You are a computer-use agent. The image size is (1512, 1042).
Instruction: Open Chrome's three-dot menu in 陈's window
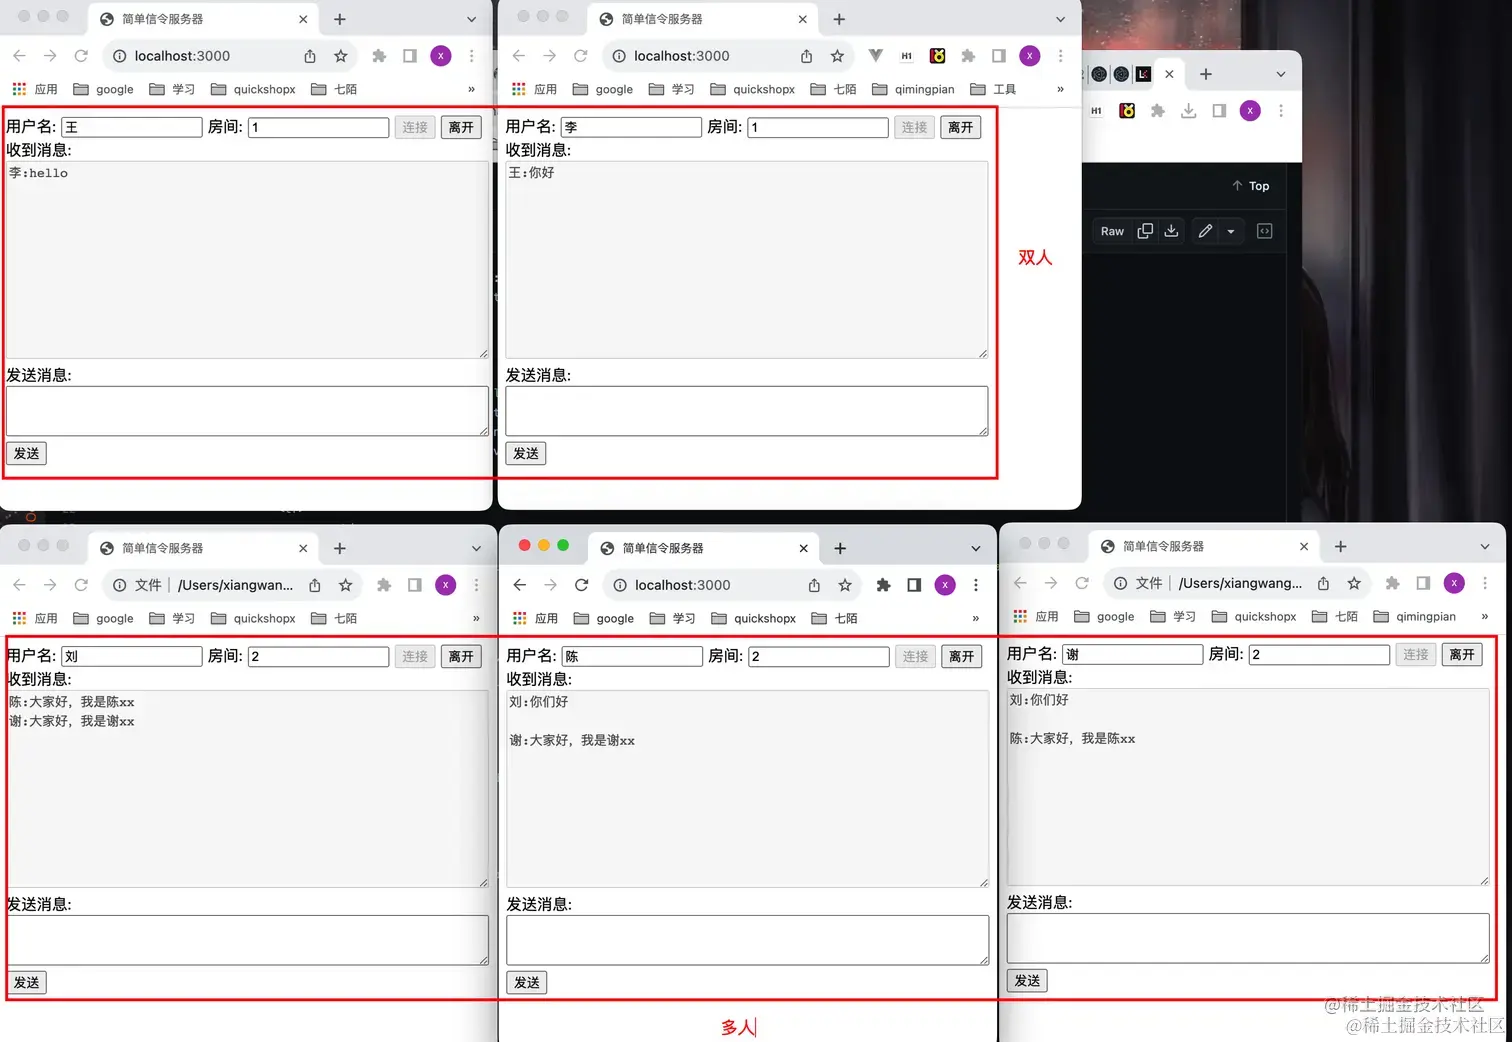click(x=976, y=585)
